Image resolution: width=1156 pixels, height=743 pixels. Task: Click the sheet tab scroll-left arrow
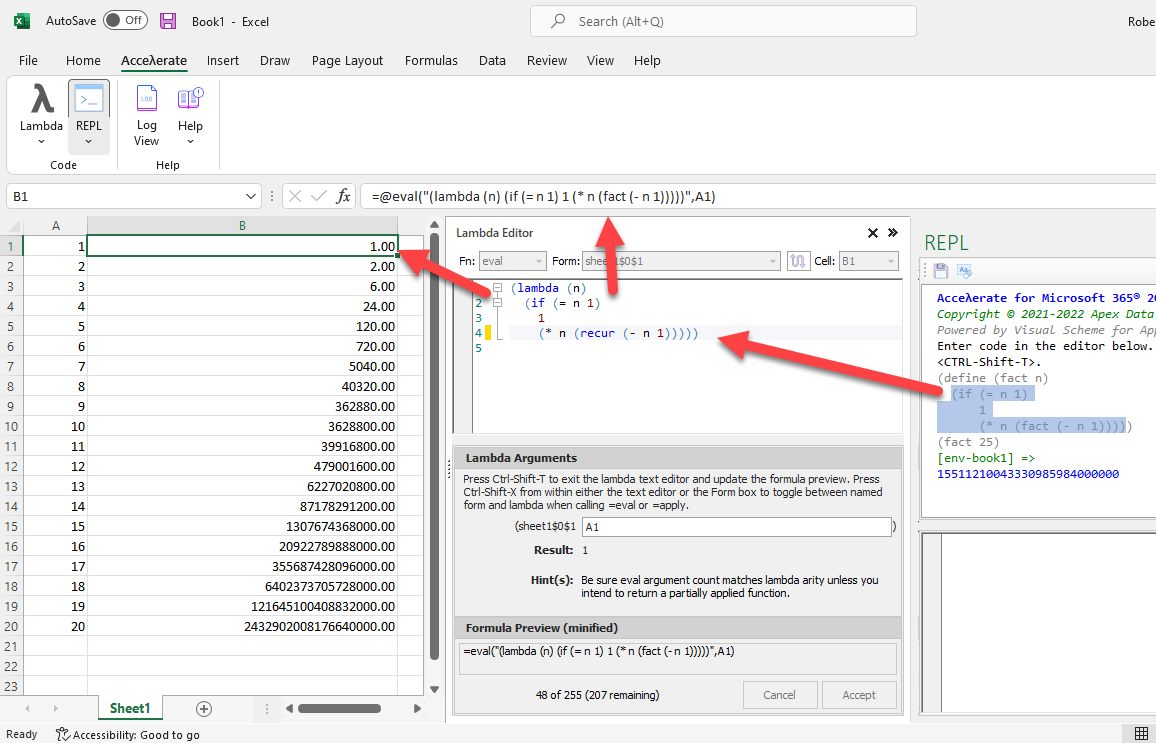(x=27, y=708)
